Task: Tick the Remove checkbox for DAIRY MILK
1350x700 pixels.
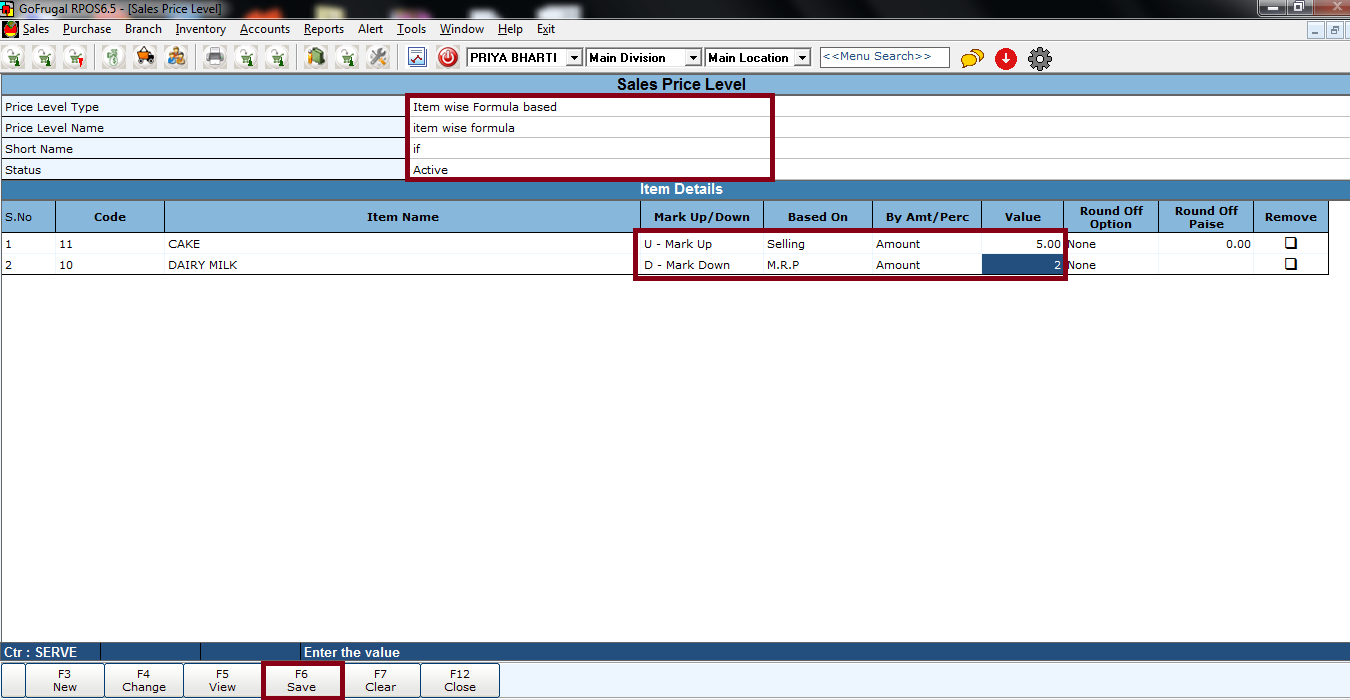Action: (1290, 264)
